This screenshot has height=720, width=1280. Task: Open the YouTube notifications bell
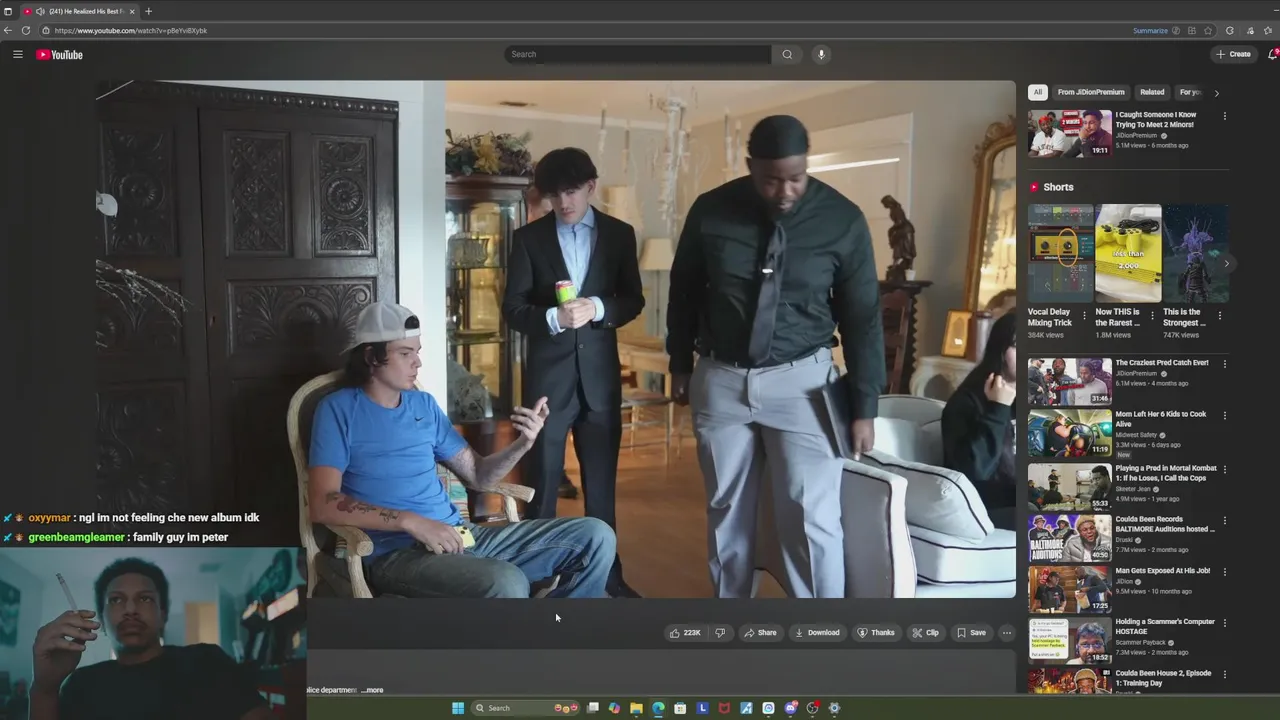[x=1272, y=54]
